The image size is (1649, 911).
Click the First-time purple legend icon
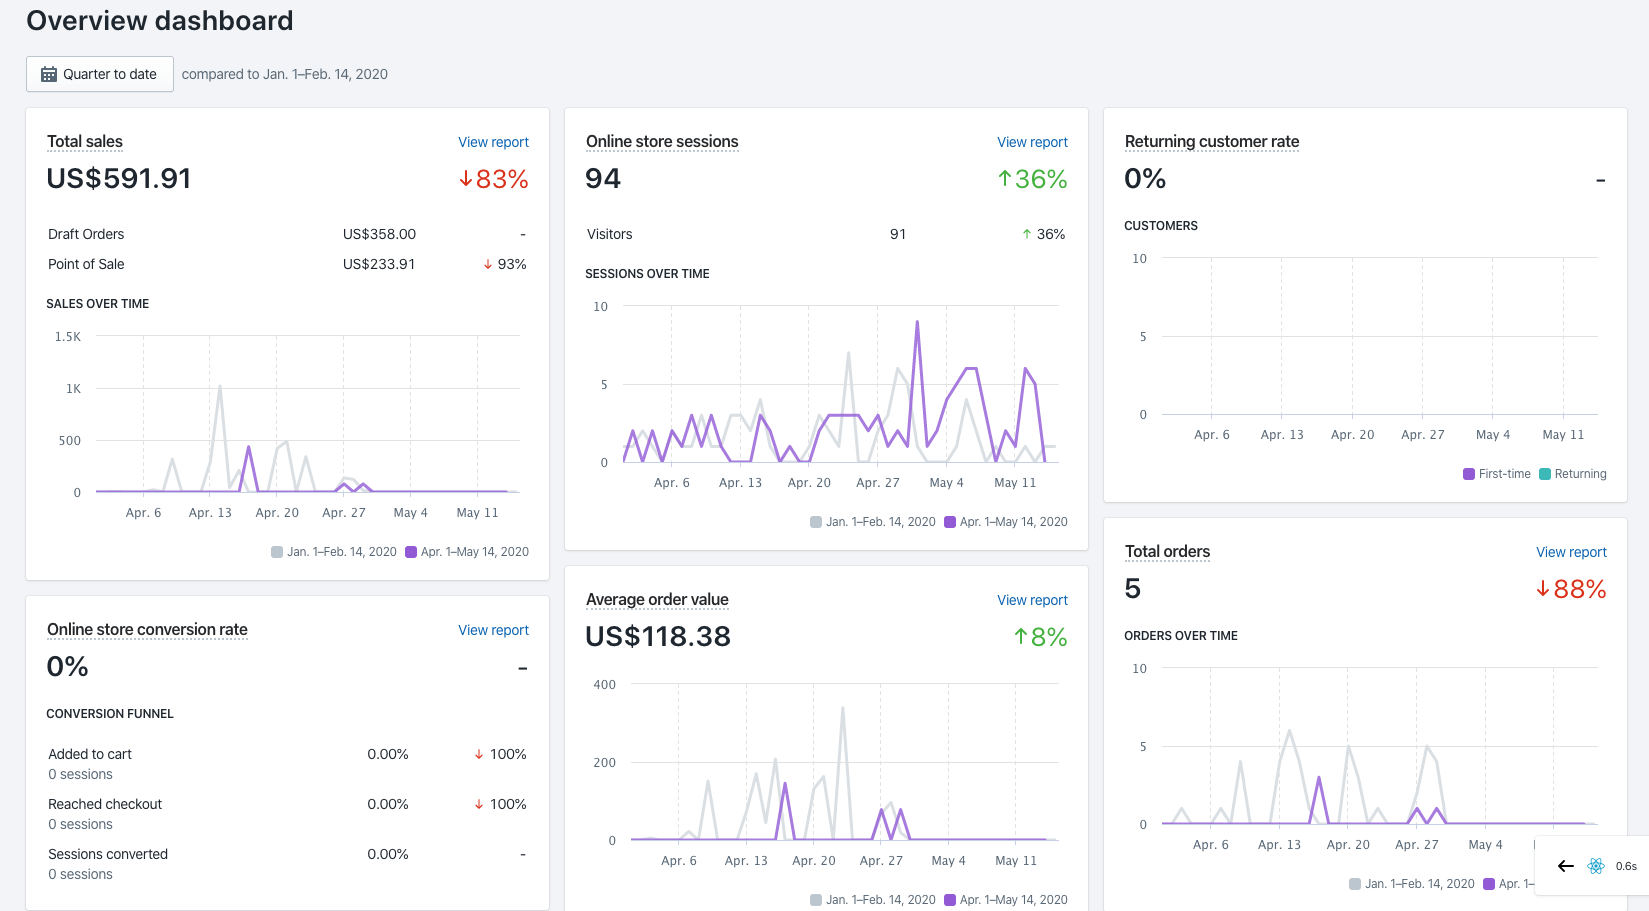1468,473
